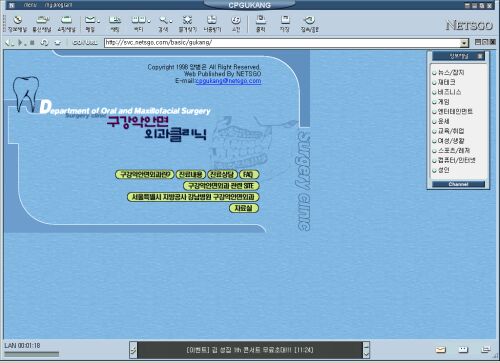The height and width of the screenshot is (363, 500).
Task: Click the toolbar icon right of 즐겨찾기
Action: [212, 23]
